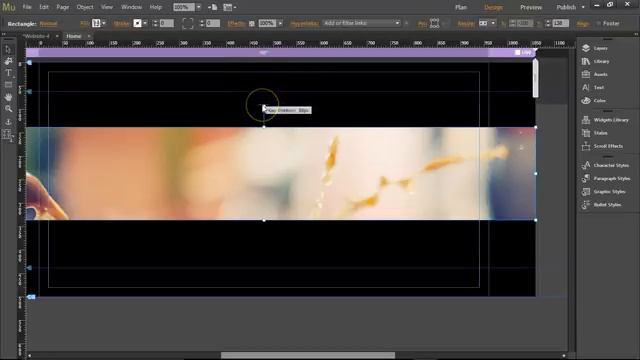Click the Pin position grid icon
This screenshot has width=640, height=360.
(435, 23)
